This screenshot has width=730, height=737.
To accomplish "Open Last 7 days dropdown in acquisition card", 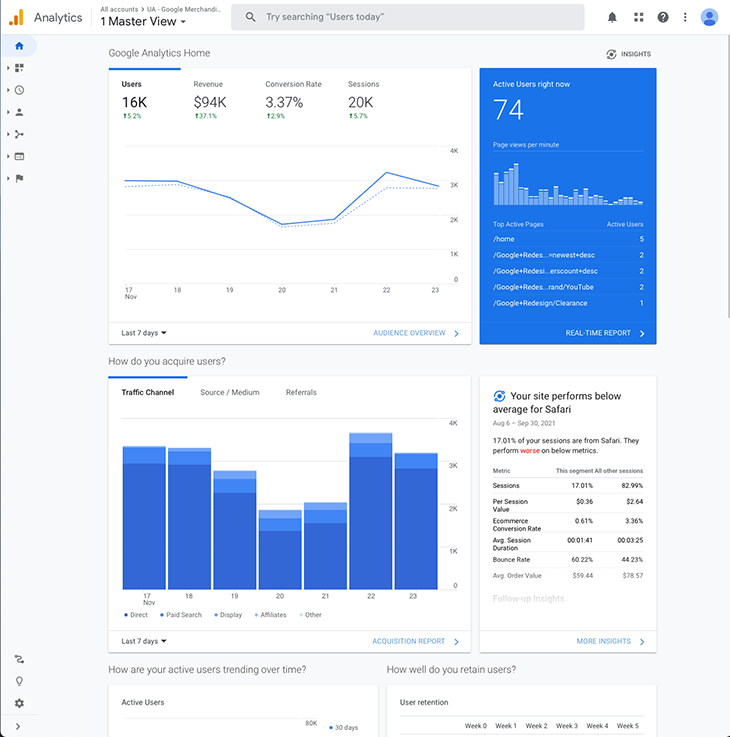I will click(x=144, y=642).
